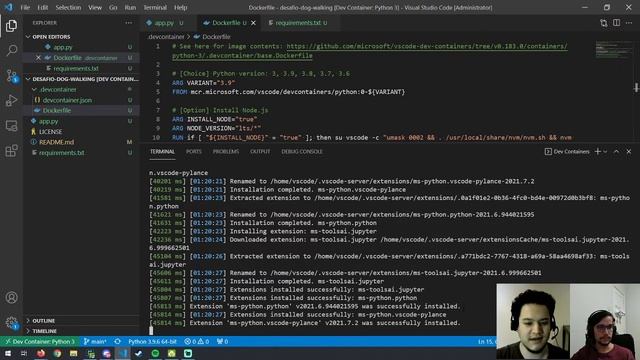Select Python 3.9.6 64-bit interpreter in status bar
The width and height of the screenshot is (640, 360).
coord(152,341)
